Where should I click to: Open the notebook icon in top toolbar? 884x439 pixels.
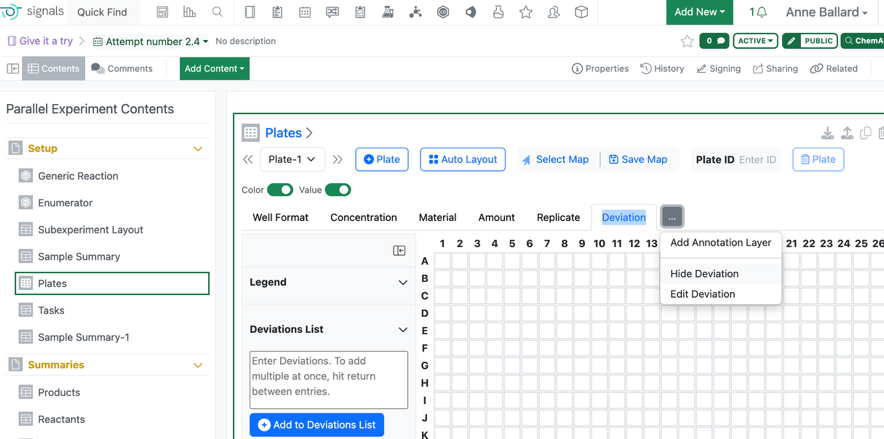pos(250,12)
